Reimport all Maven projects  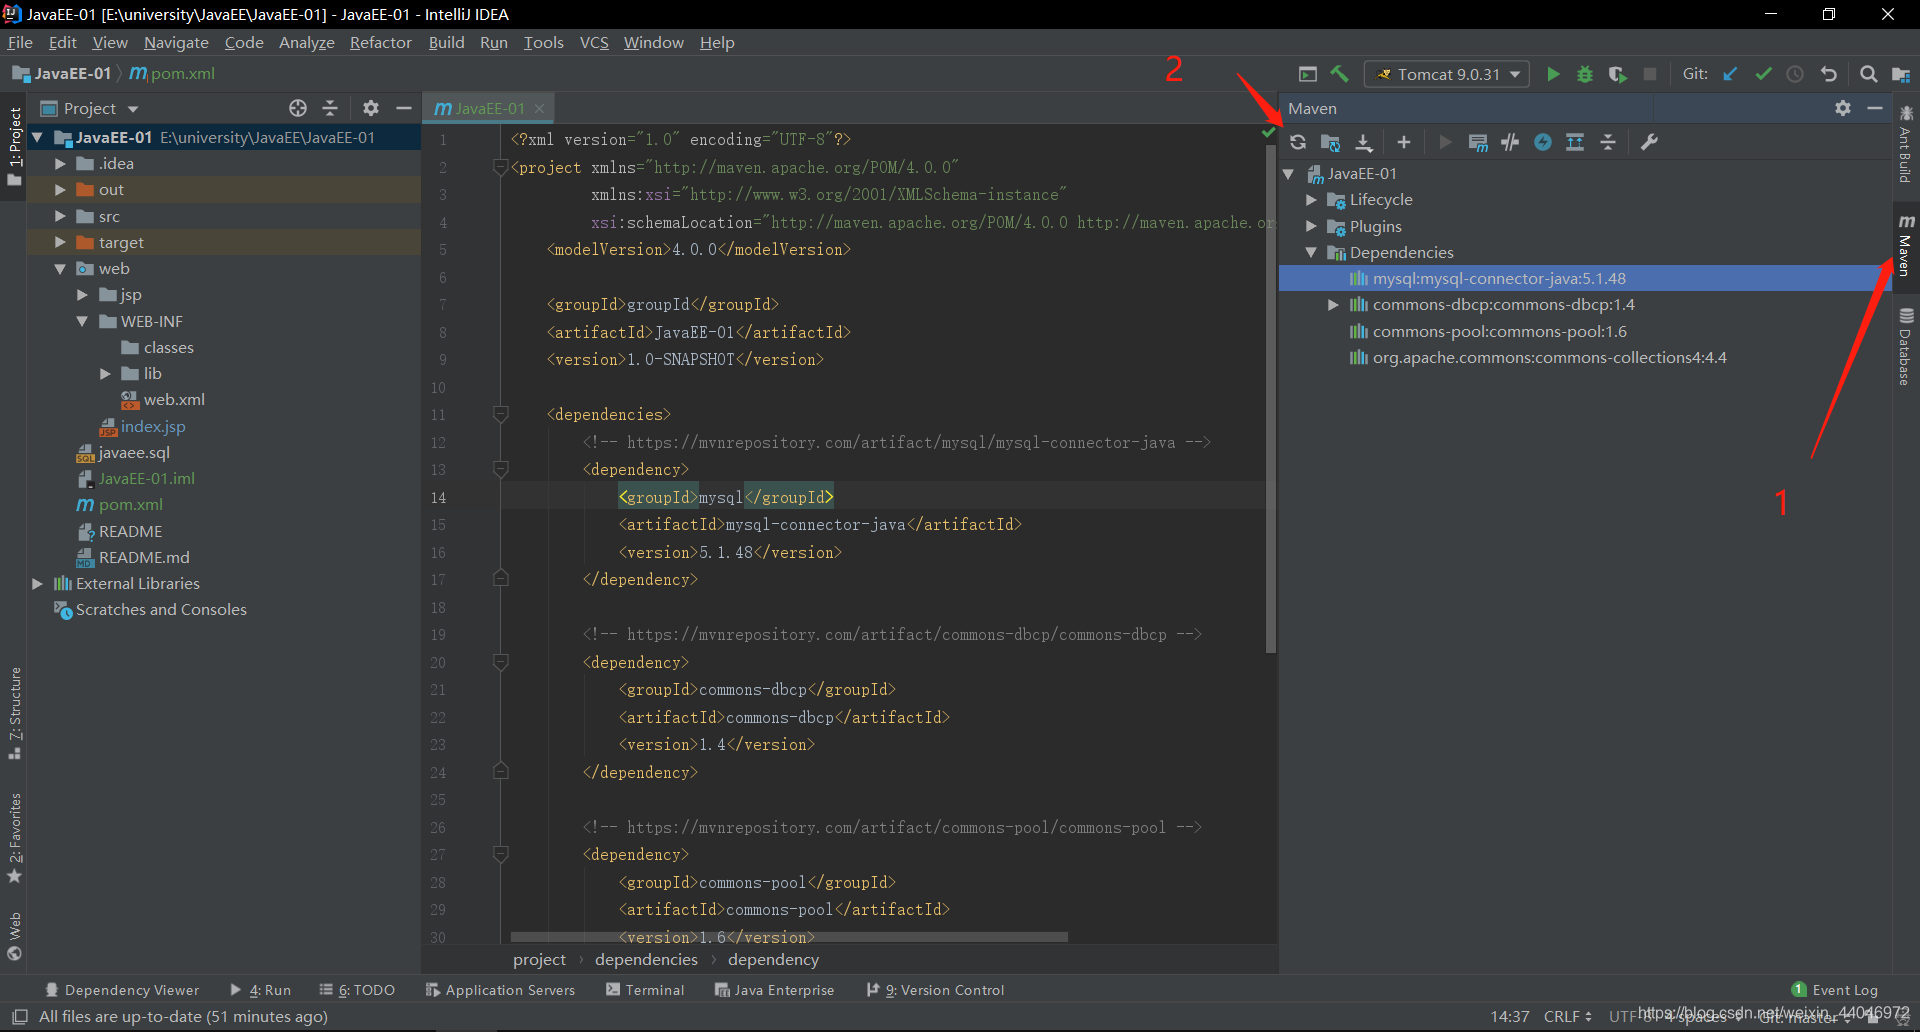coord(1298,142)
